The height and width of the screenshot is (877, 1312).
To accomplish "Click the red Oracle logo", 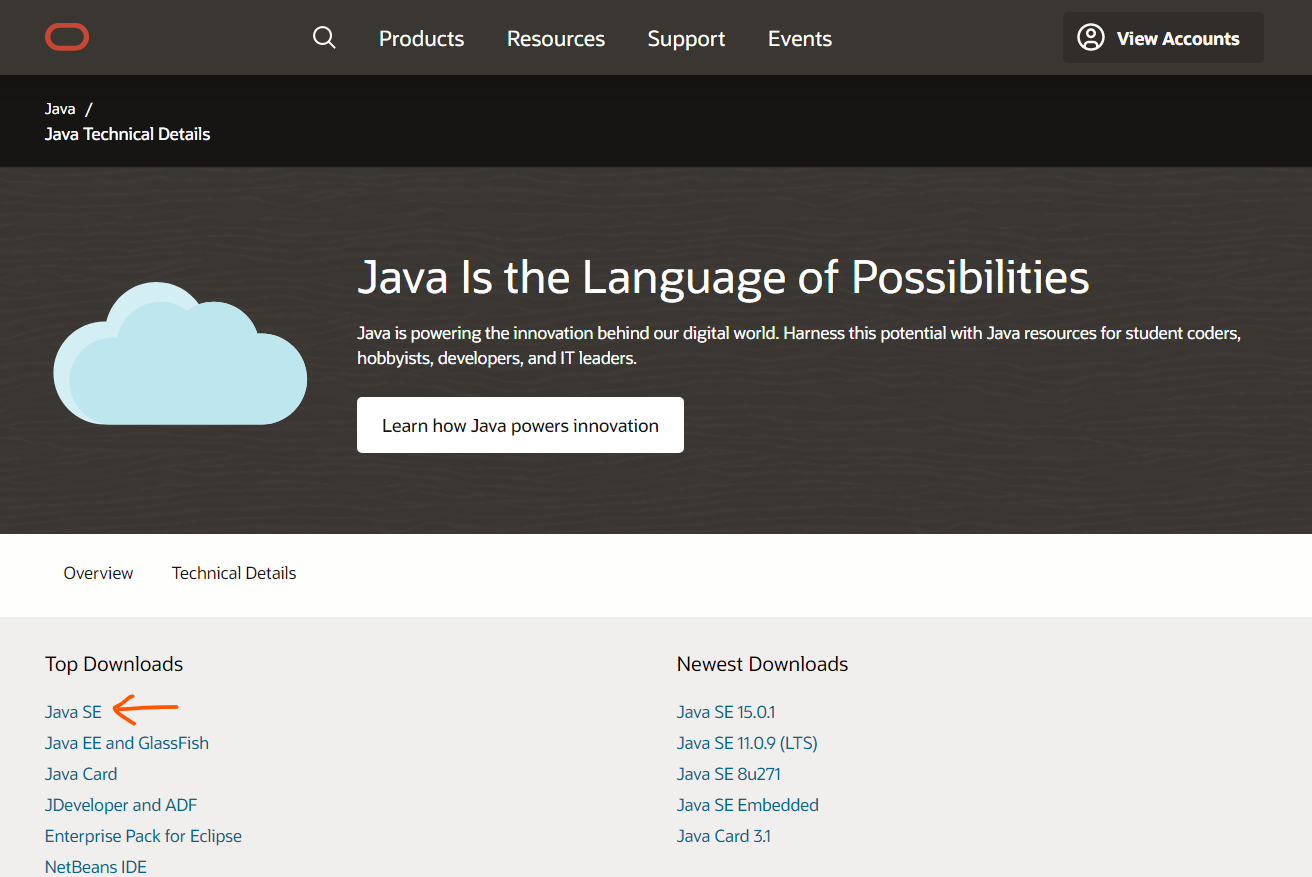I will pos(67,38).
